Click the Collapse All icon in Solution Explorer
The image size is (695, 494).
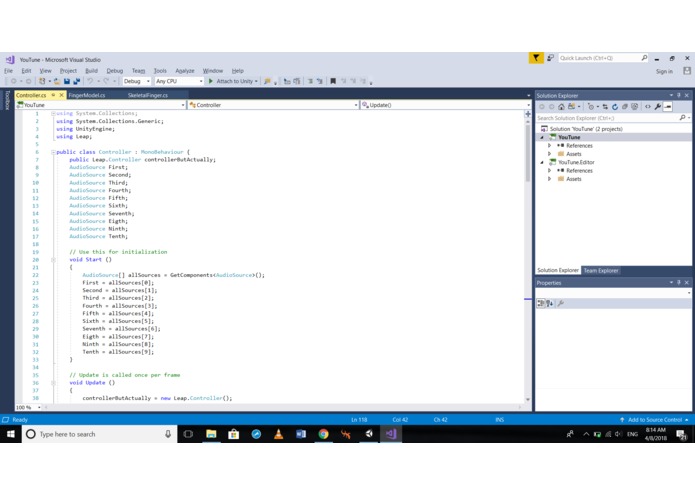(x=625, y=107)
